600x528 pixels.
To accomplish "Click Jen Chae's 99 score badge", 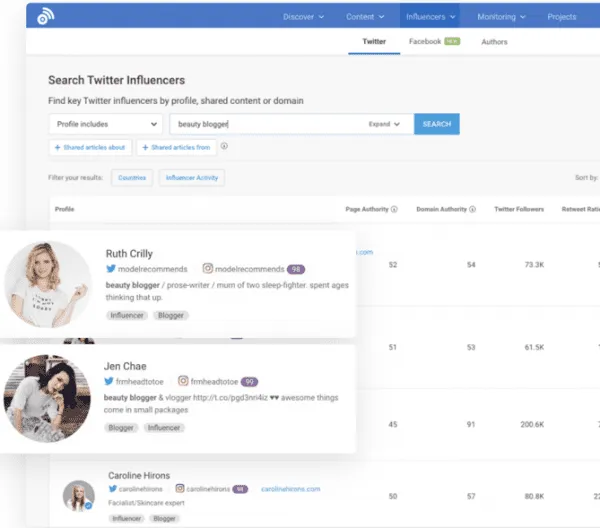I will pos(249,382).
